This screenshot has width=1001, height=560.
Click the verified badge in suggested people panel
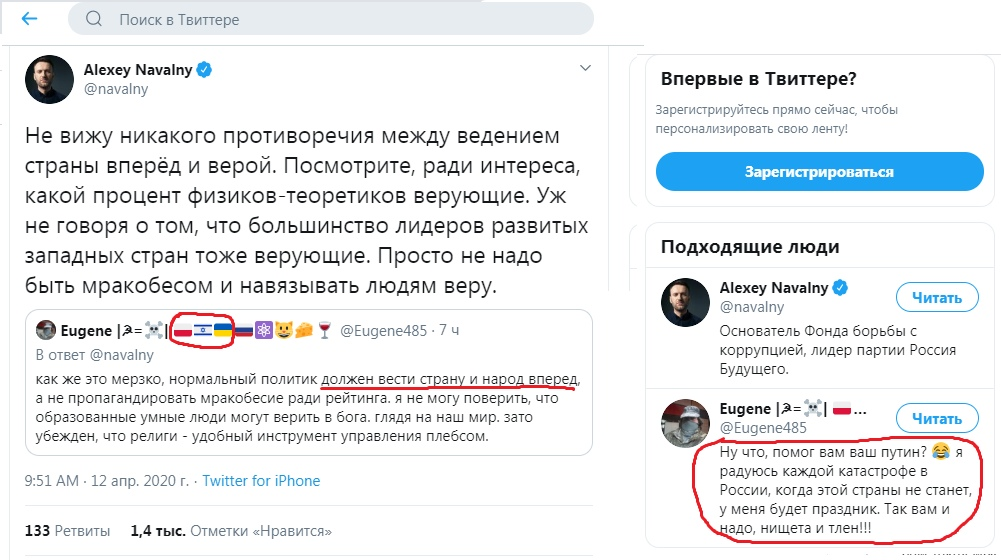click(841, 288)
